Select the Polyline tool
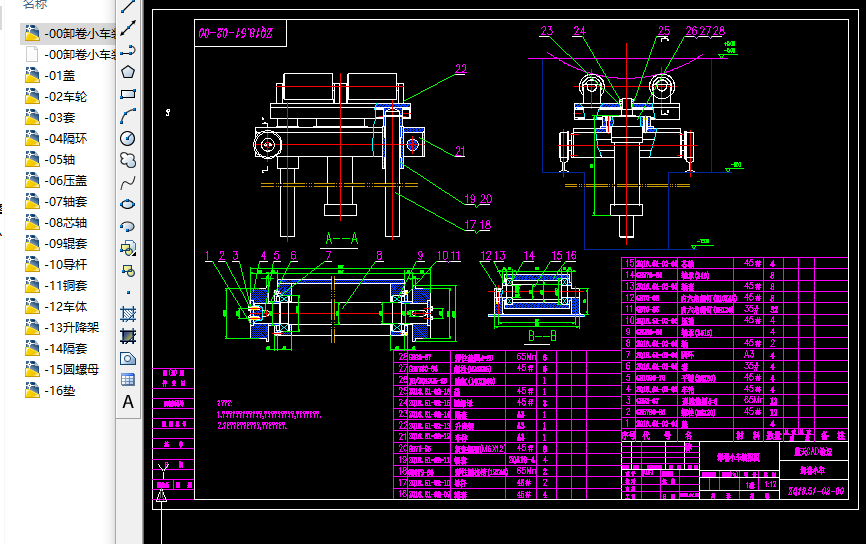 click(128, 50)
